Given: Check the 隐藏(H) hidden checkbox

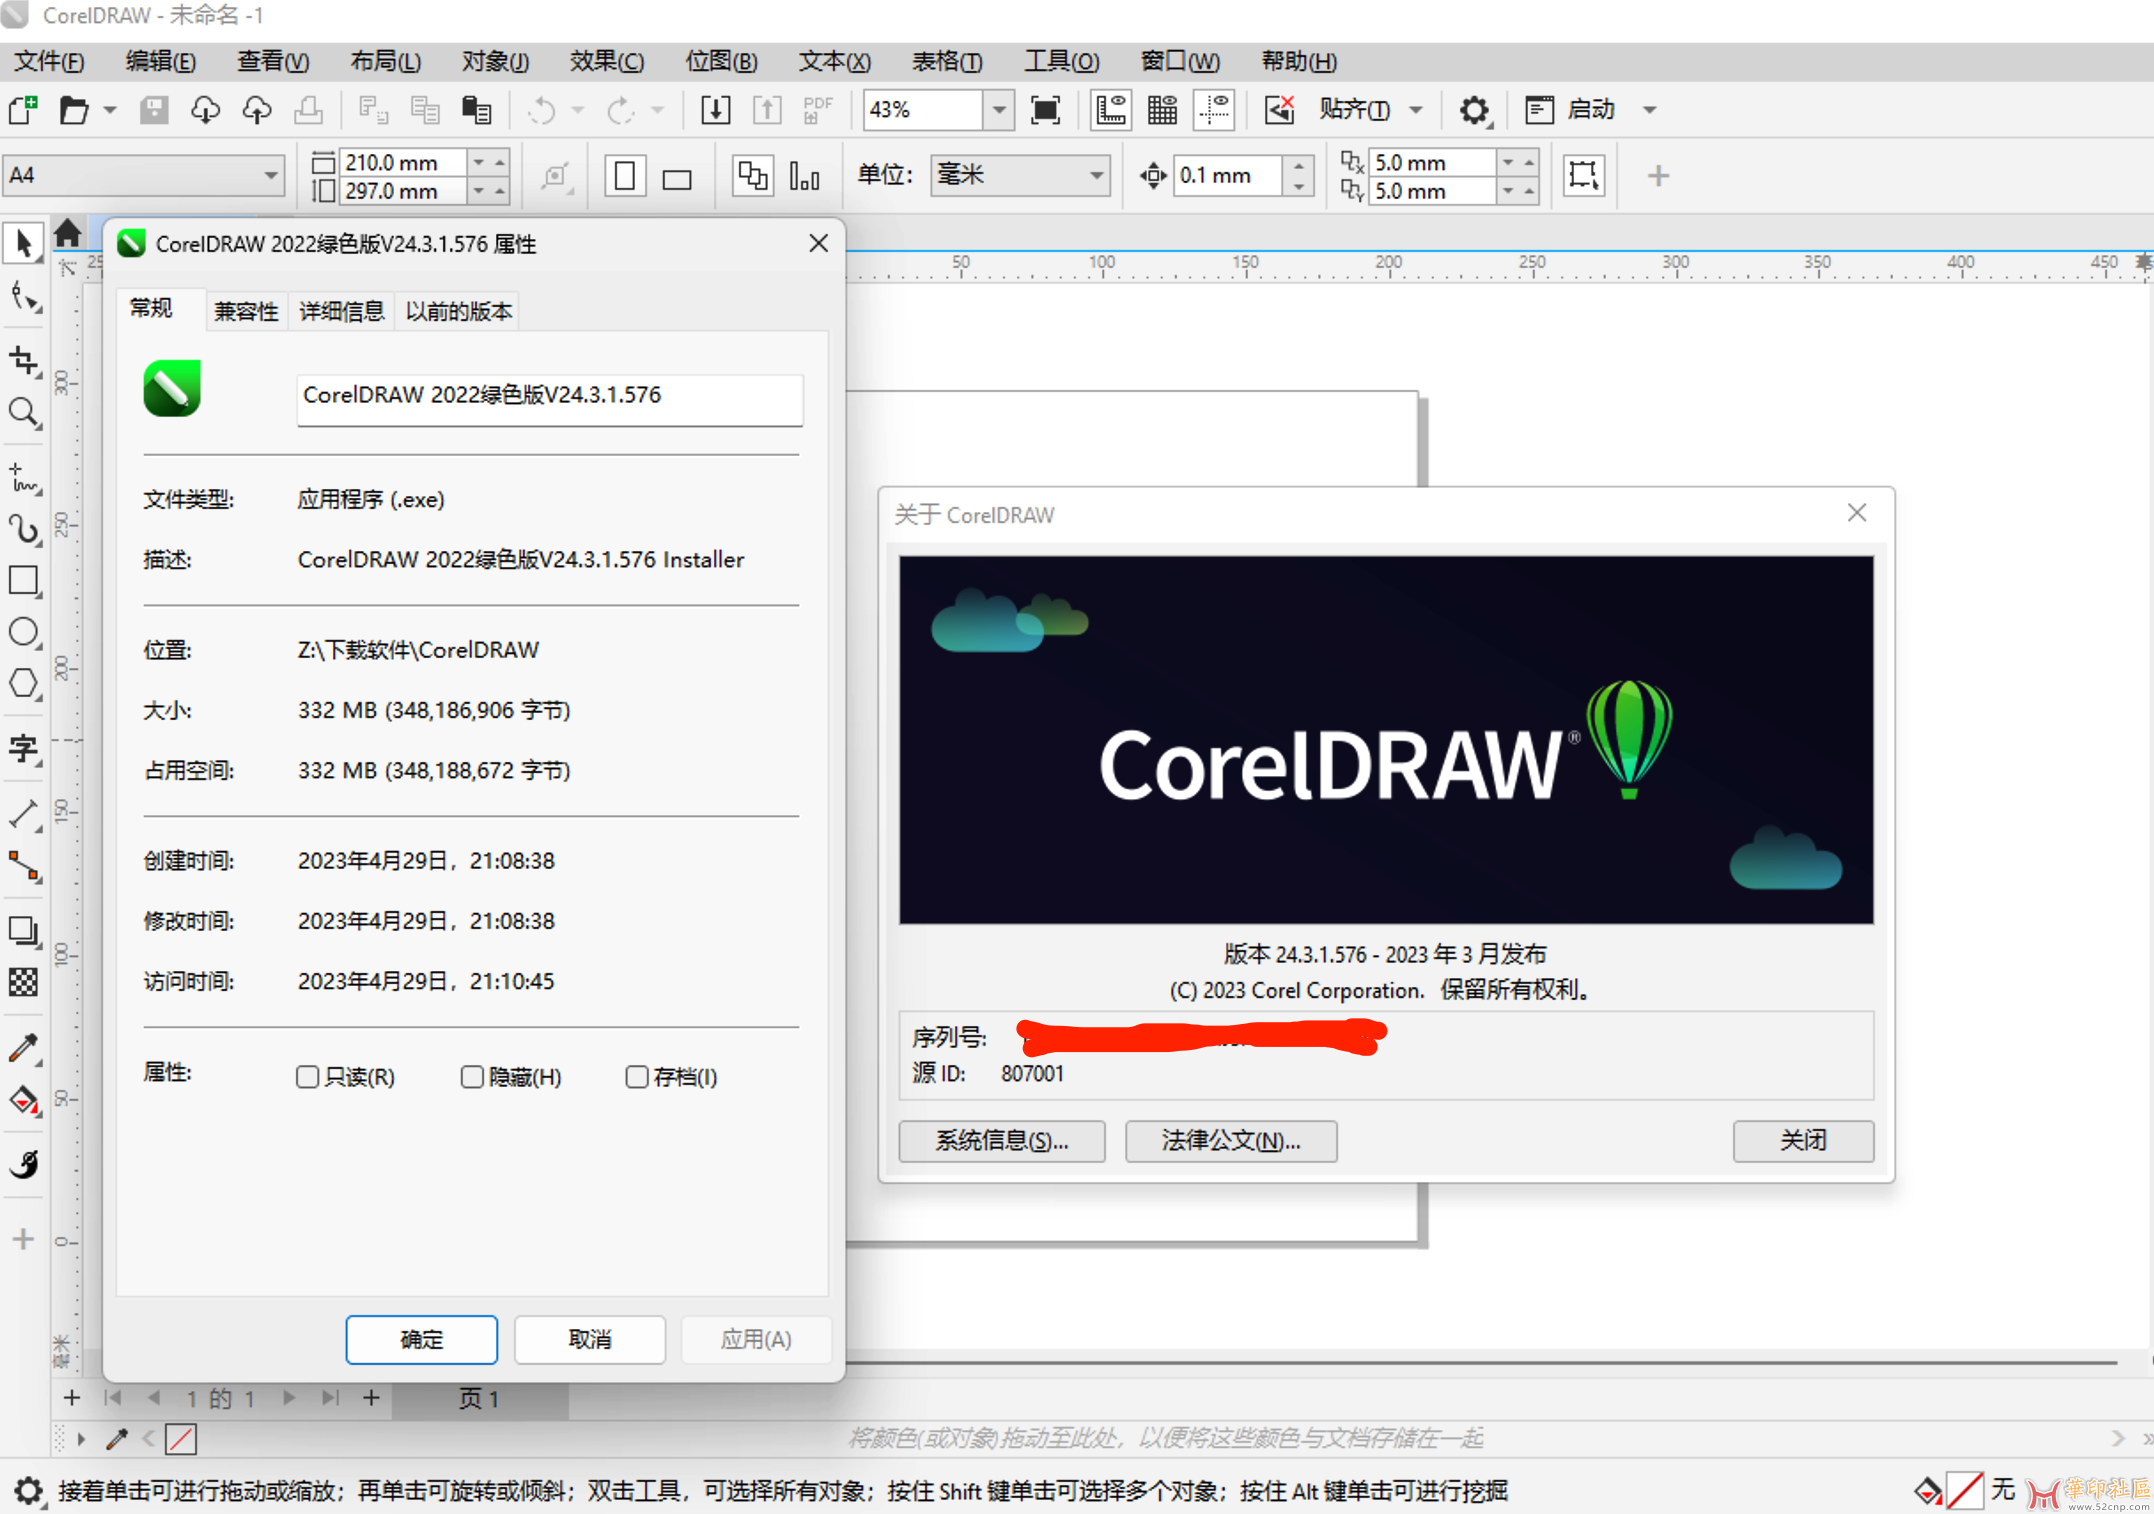Looking at the screenshot, I should point(472,1077).
